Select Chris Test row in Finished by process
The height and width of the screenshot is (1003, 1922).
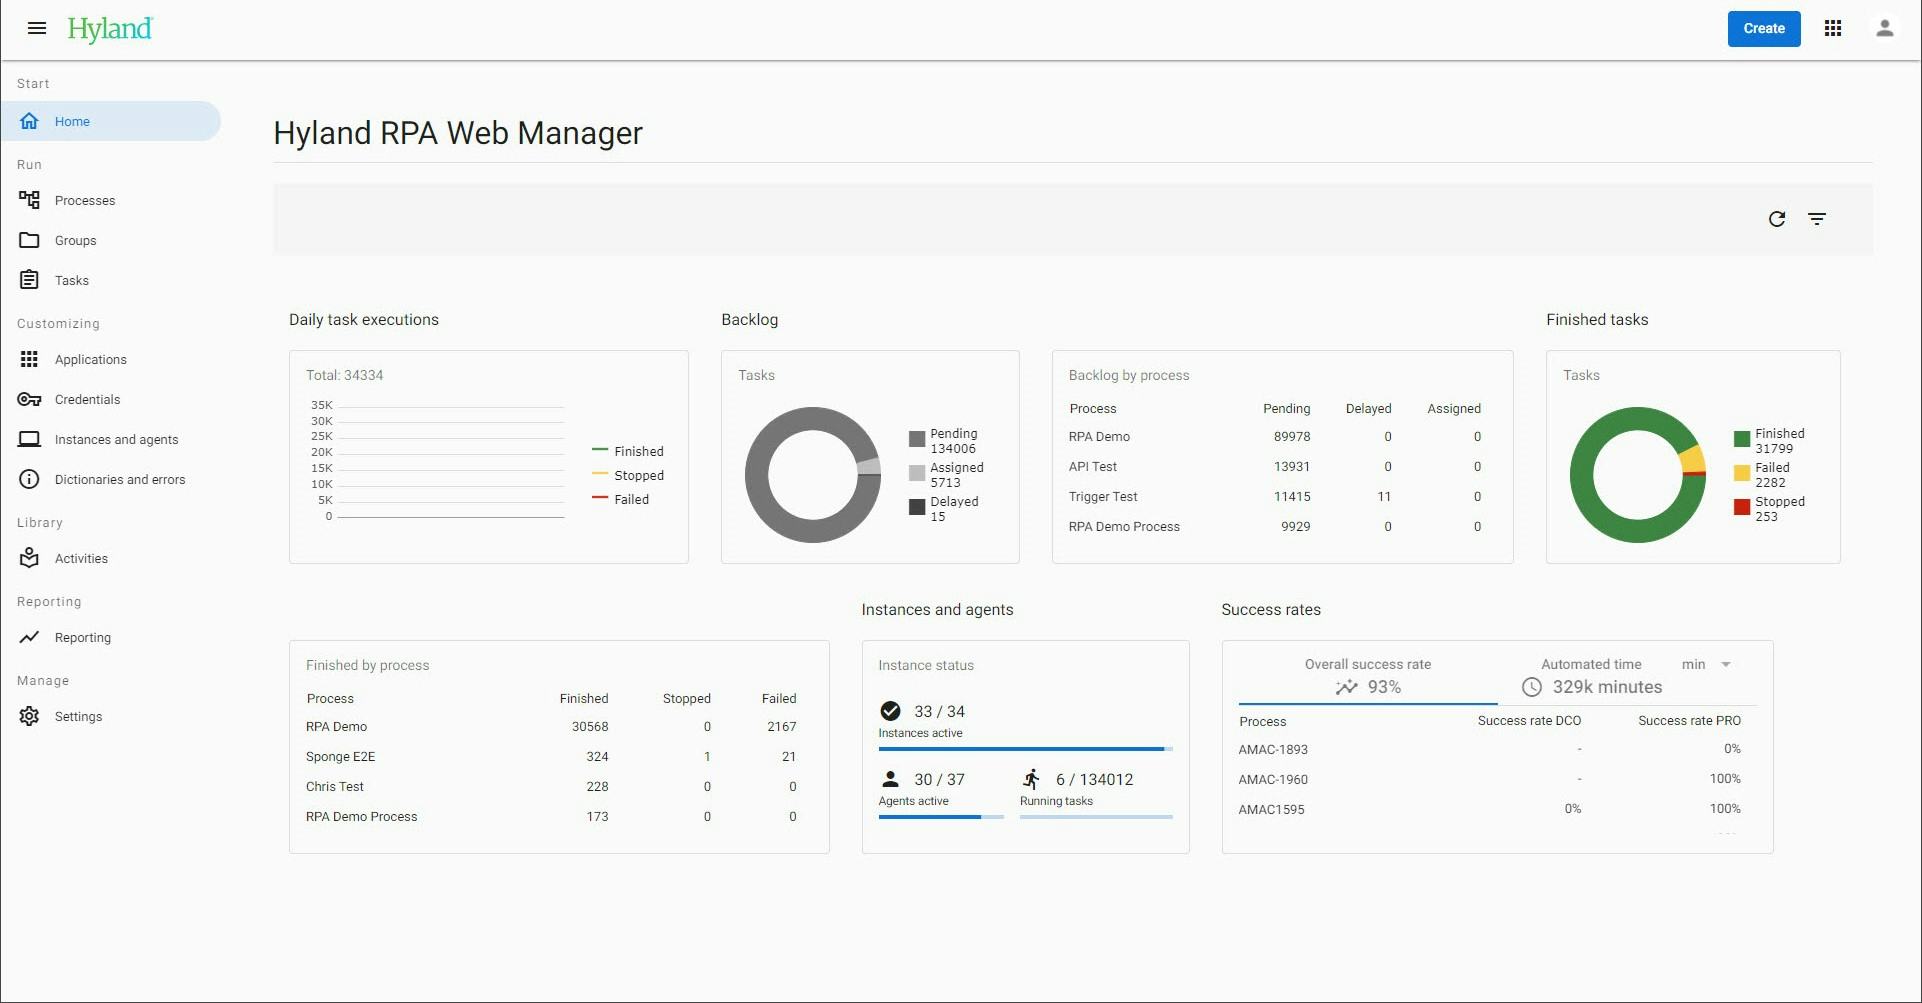(551, 787)
